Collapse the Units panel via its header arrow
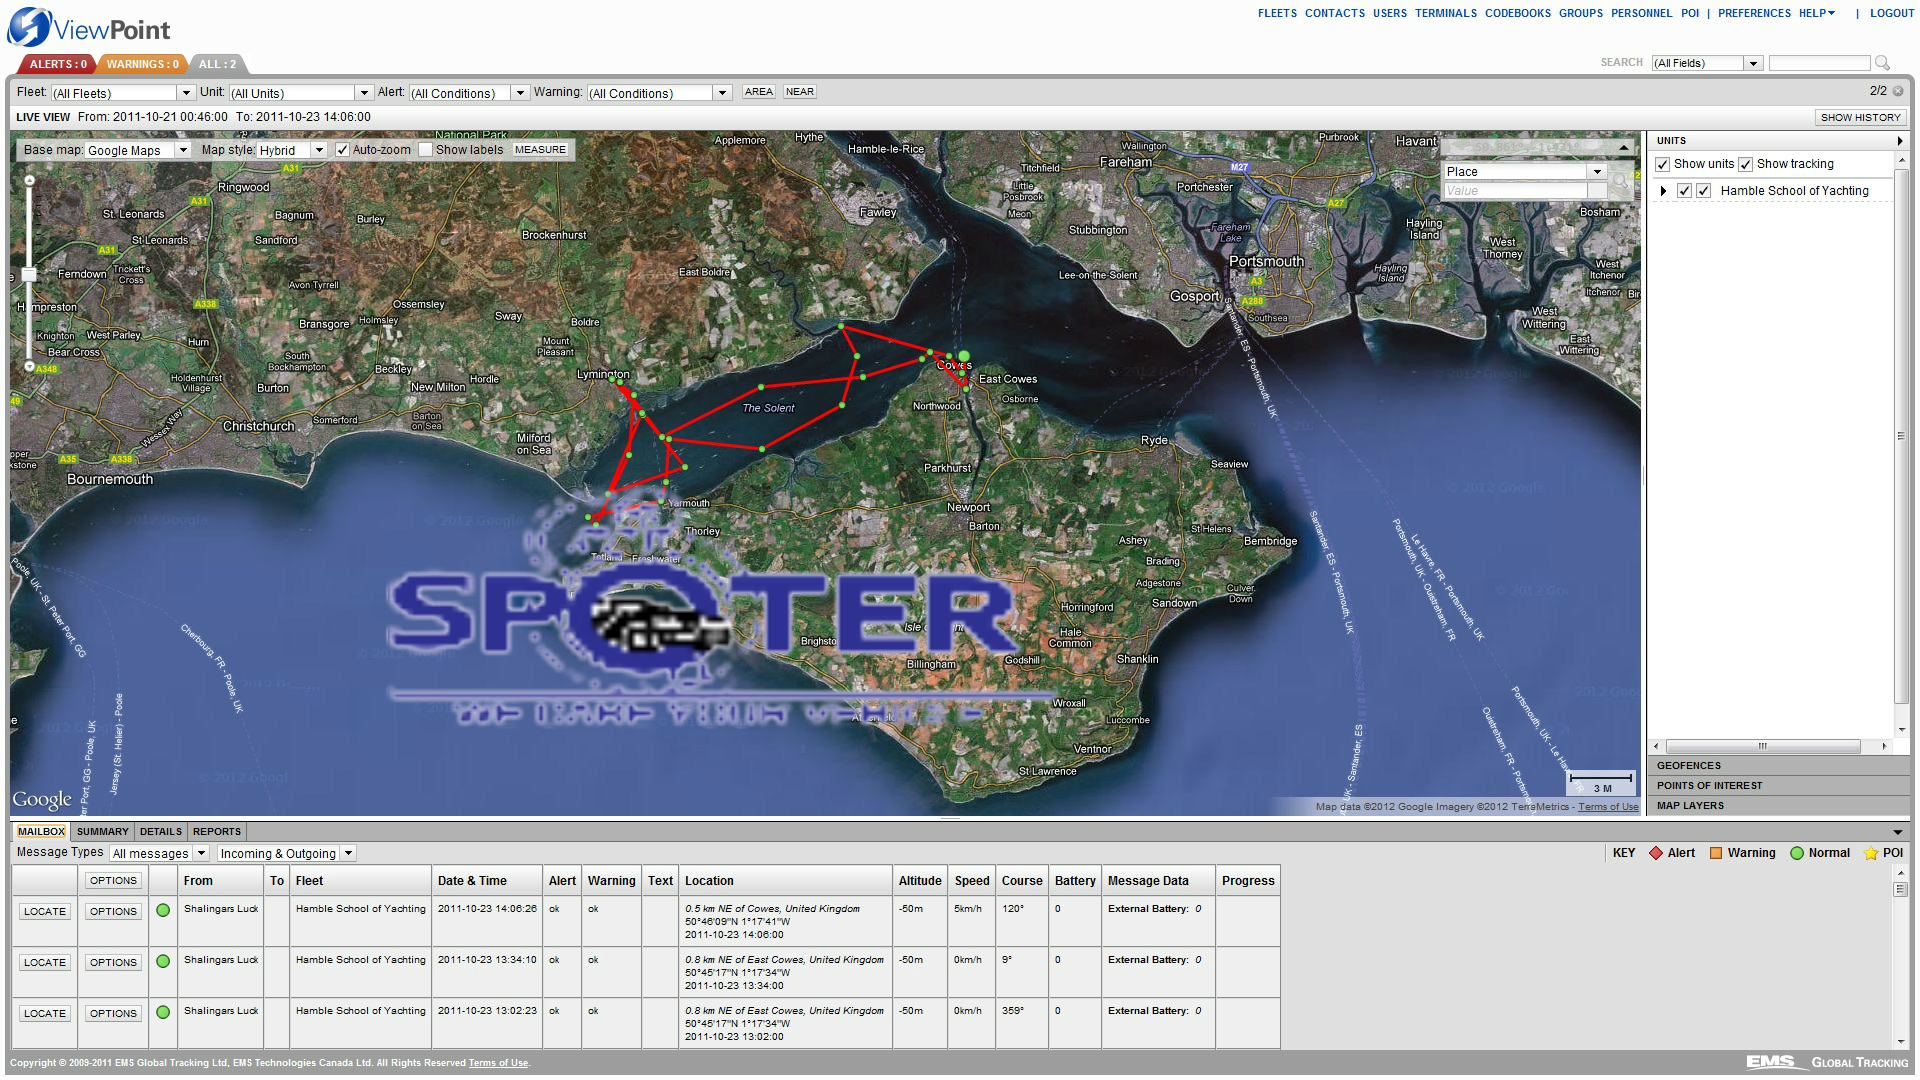The image size is (1920, 1080). 1899,141
